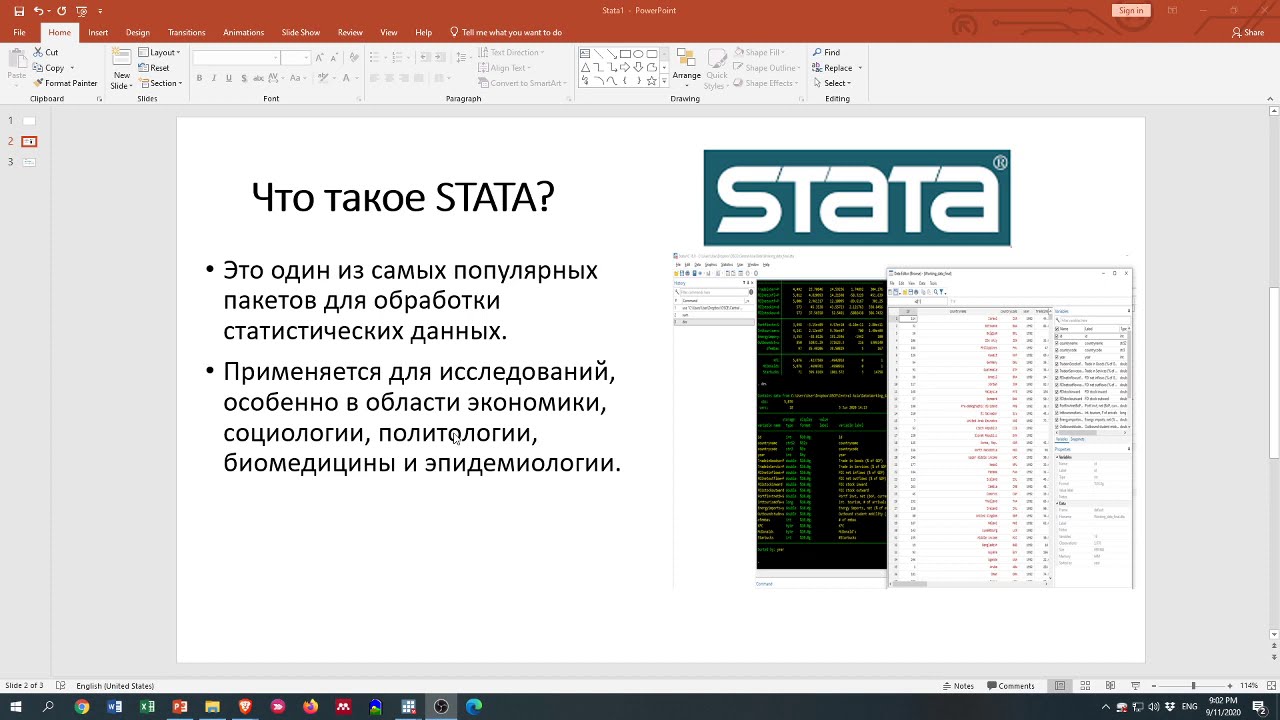Open the font name combo box

click(x=236, y=57)
